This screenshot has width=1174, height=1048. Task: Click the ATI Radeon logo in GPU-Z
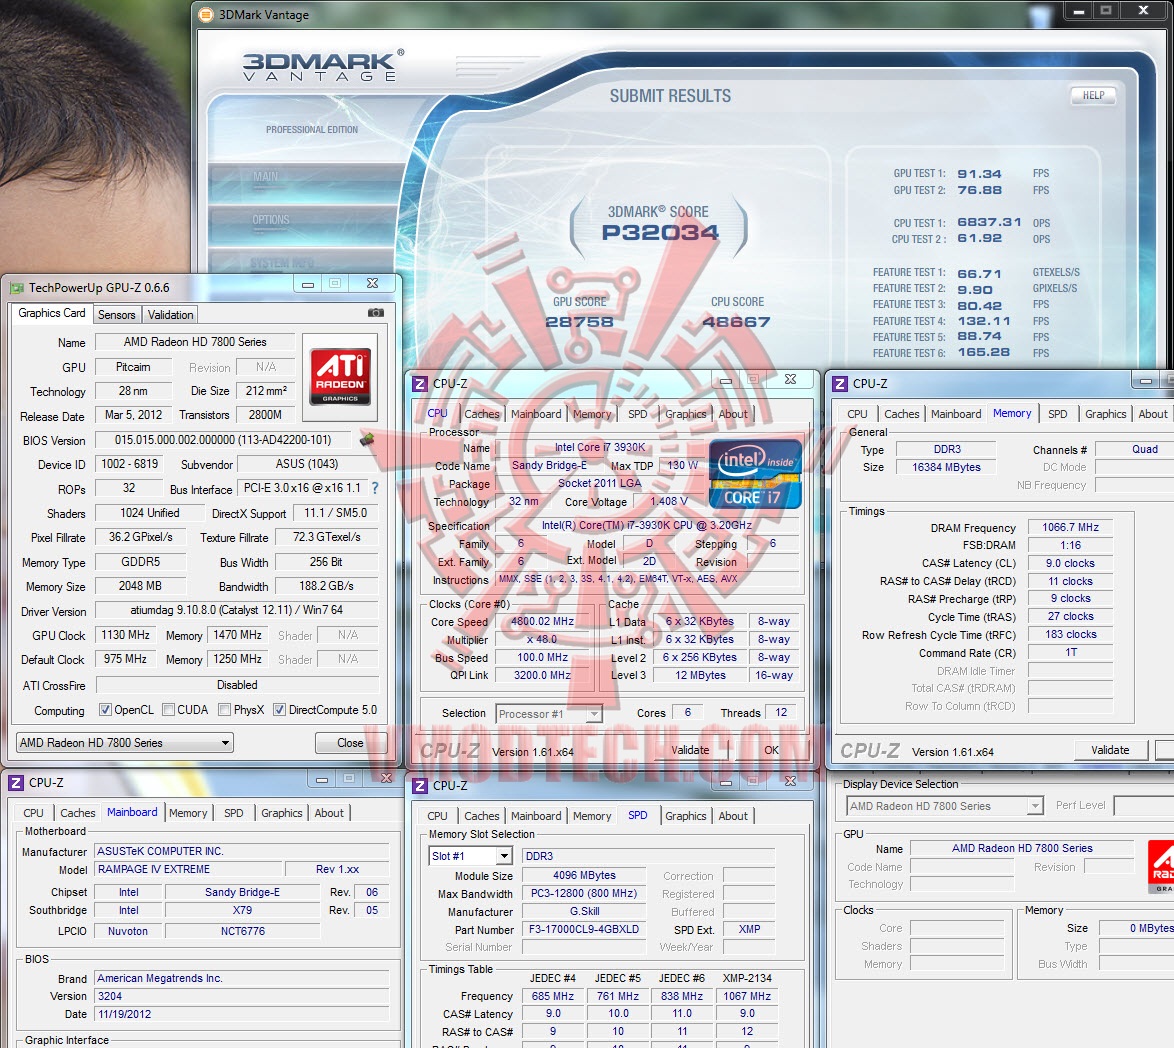click(341, 375)
